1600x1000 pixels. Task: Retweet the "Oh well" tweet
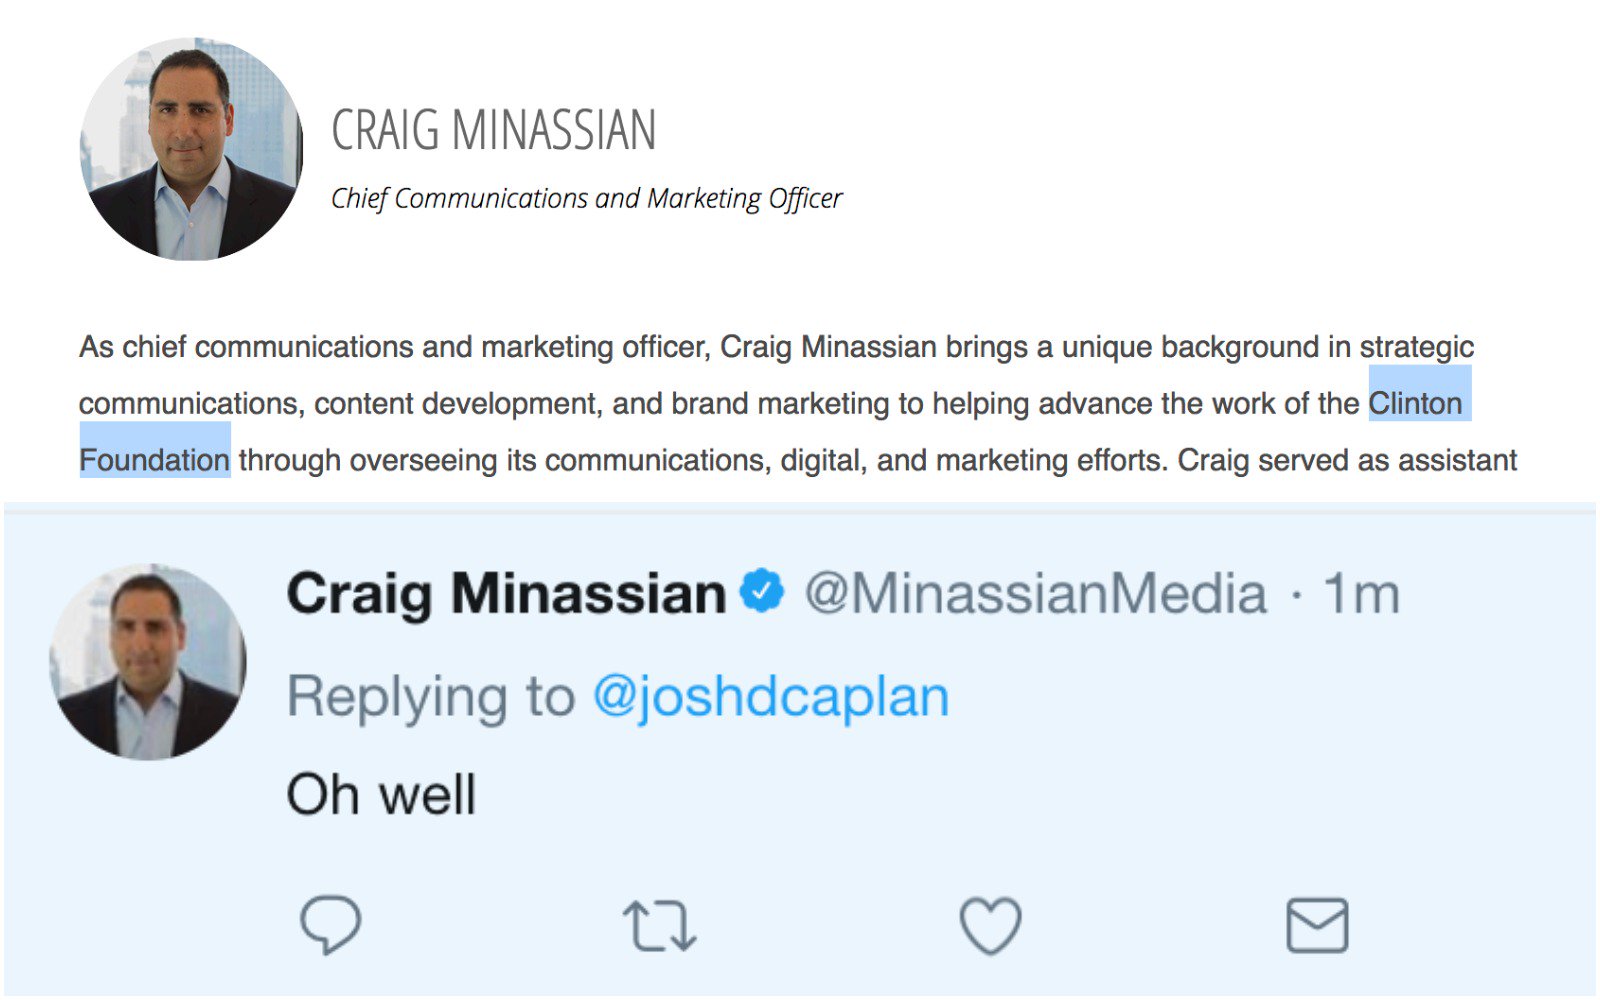659,925
